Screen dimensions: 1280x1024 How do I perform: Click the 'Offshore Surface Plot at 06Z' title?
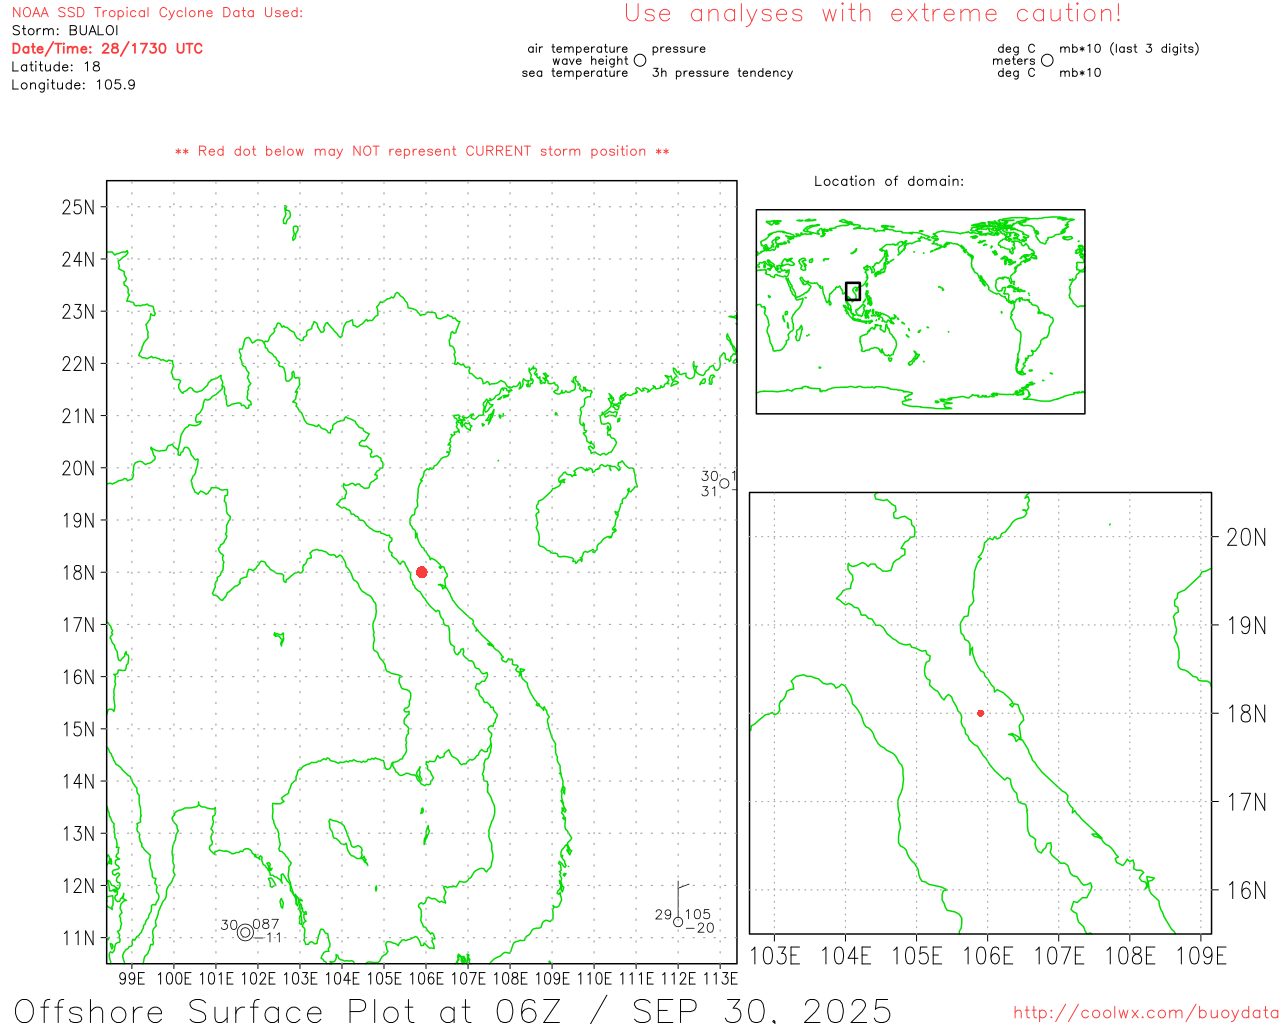point(452,1010)
